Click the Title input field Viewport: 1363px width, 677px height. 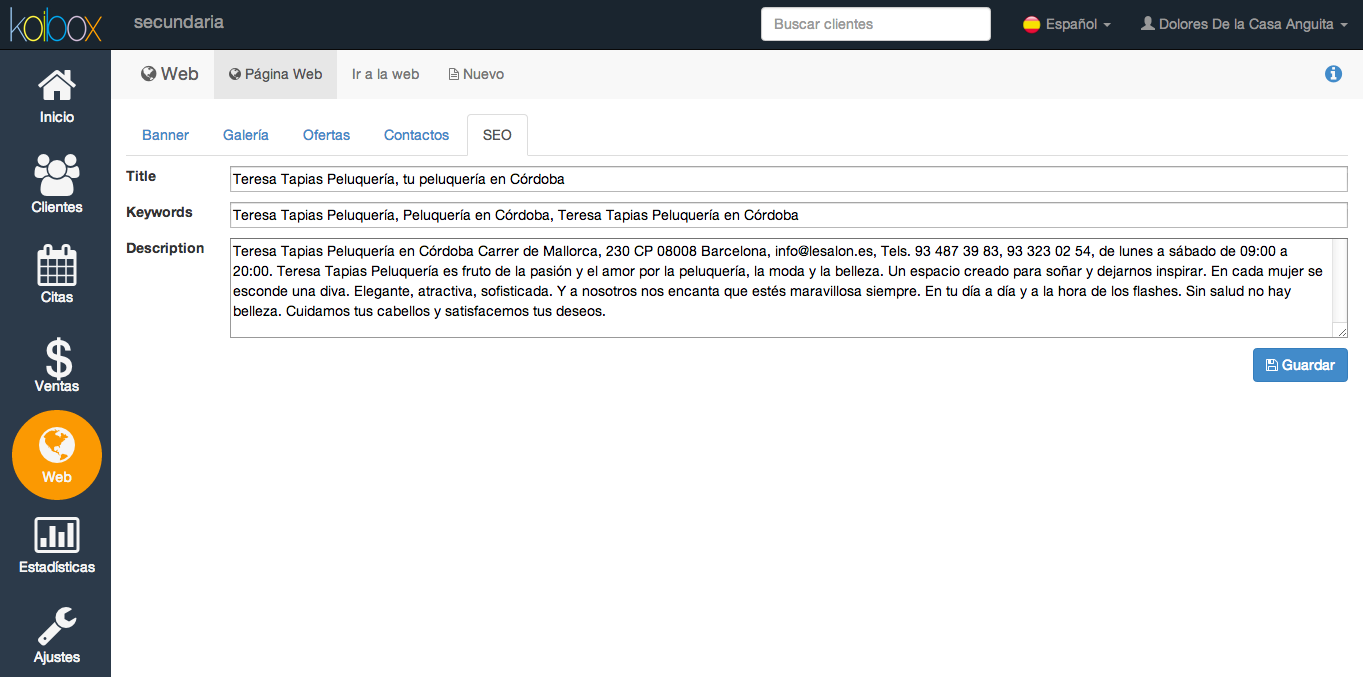pos(789,179)
